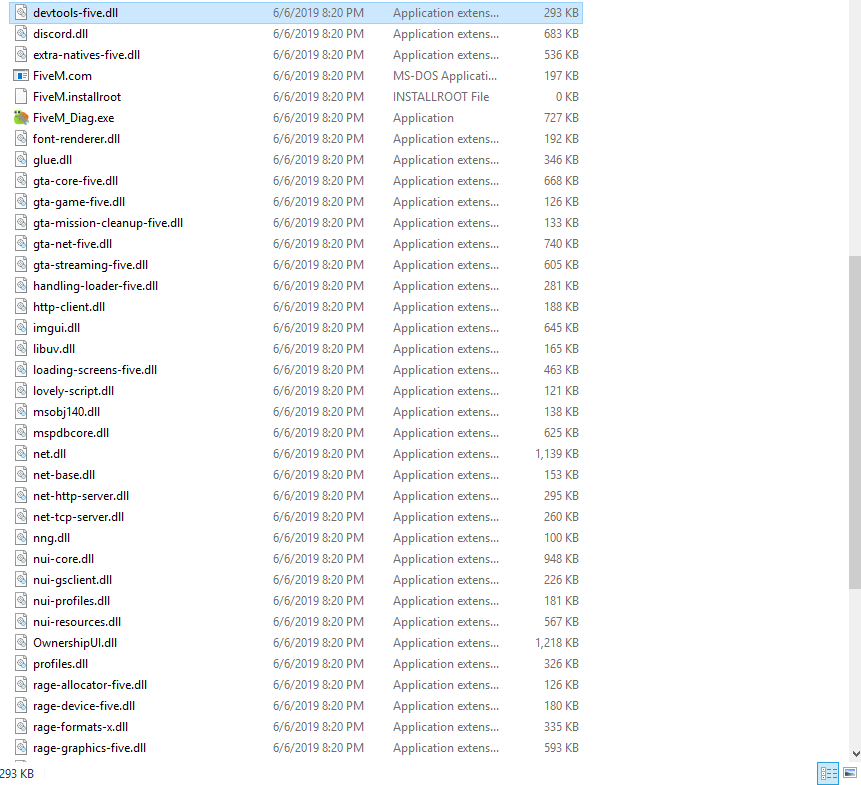Click the date modified cell for glue.dll
The image size is (861, 785).
pos(318,160)
